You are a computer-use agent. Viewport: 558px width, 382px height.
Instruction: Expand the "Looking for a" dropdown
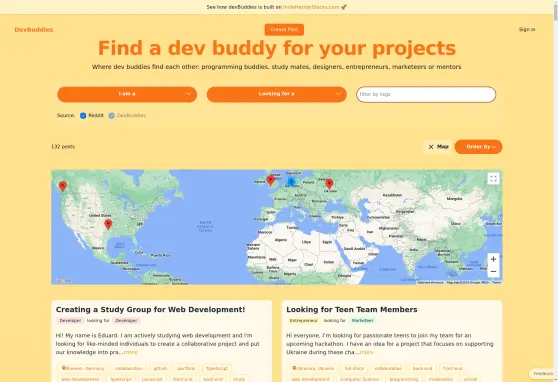[x=277, y=94]
